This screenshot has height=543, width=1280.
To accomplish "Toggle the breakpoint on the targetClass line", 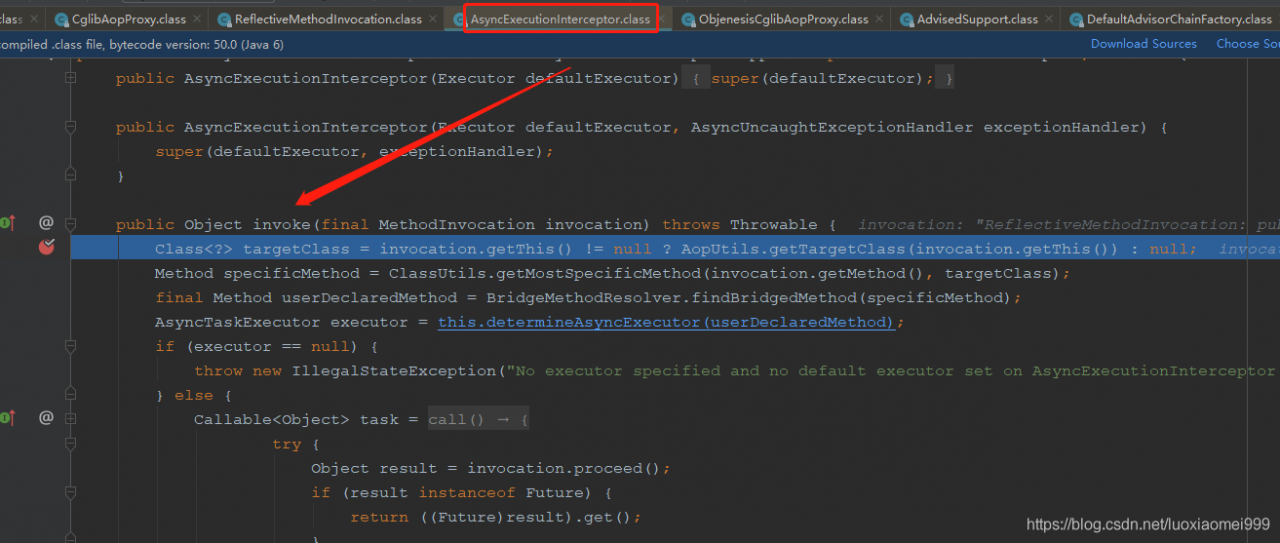I will point(46,247).
